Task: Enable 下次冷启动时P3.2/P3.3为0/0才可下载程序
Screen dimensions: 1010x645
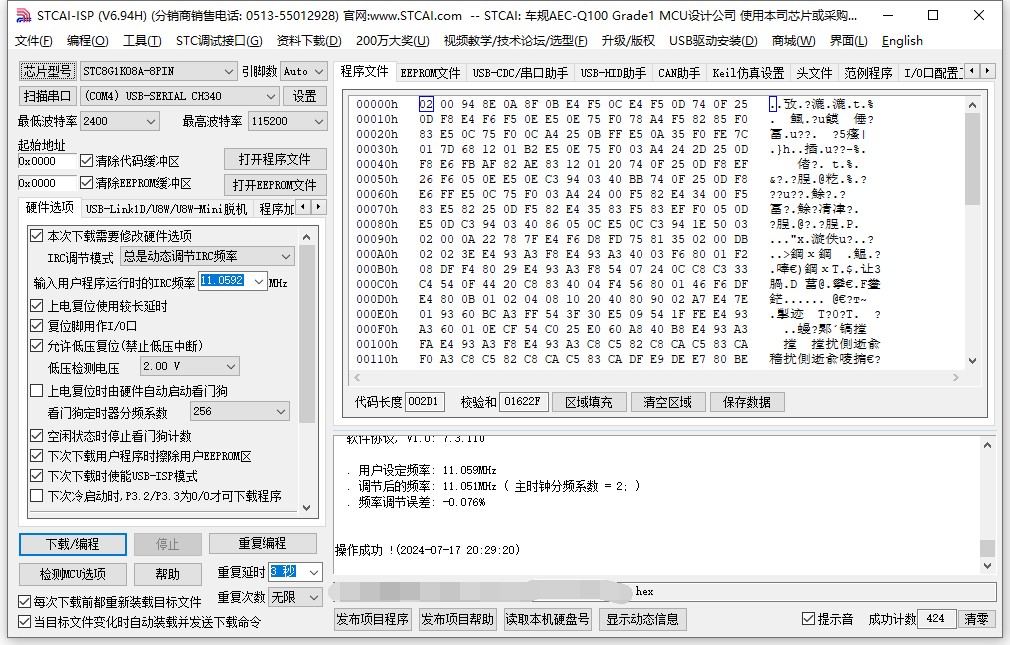Action: pos(37,496)
